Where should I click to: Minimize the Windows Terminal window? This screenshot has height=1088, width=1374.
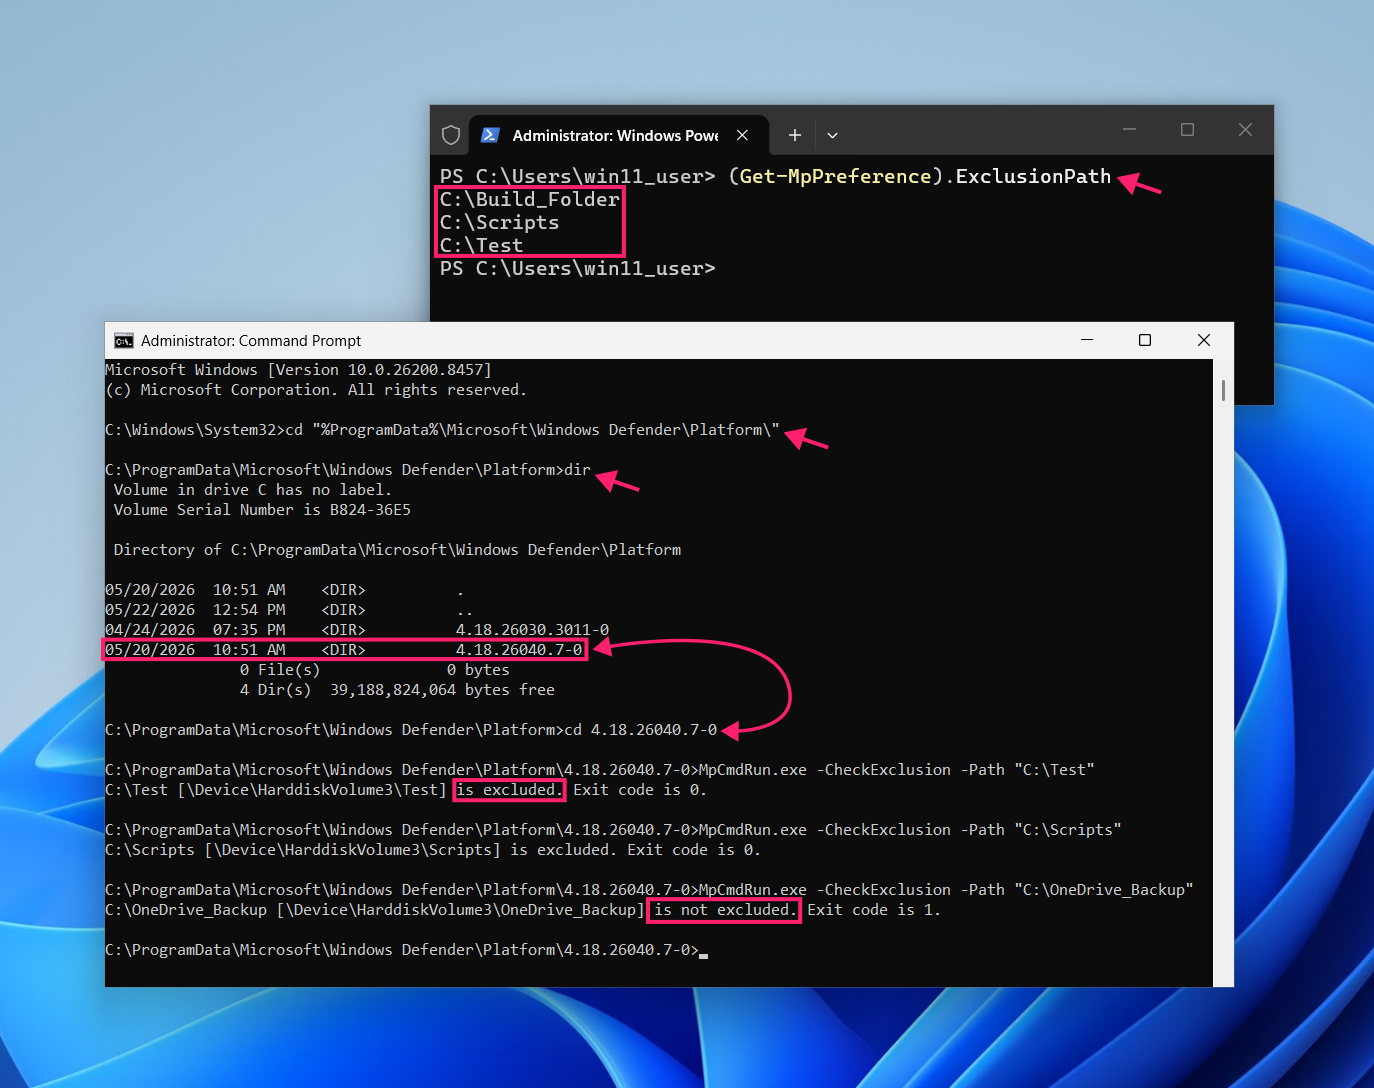point(1129,129)
